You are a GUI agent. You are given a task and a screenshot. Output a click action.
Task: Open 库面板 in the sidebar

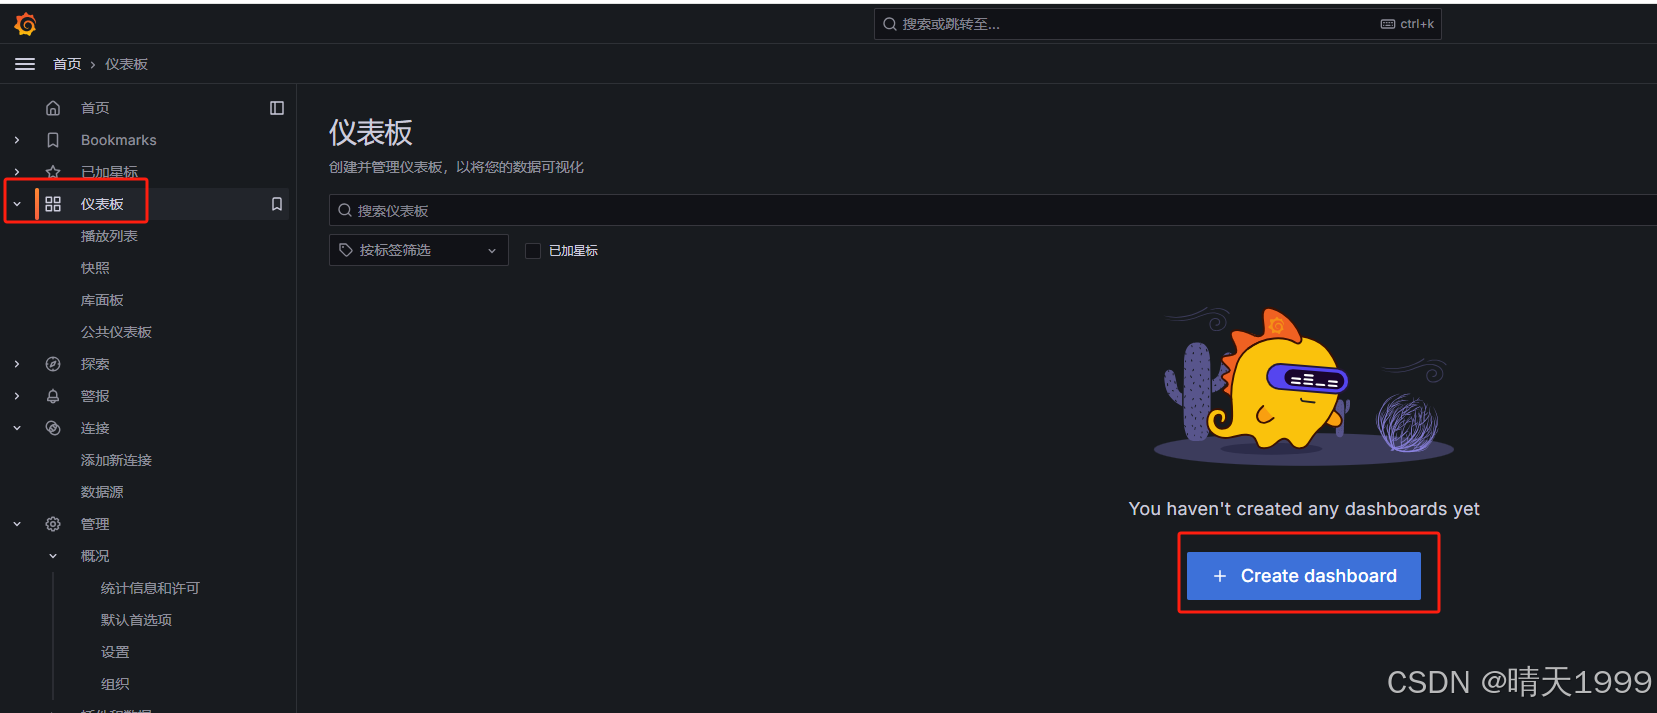tap(102, 300)
